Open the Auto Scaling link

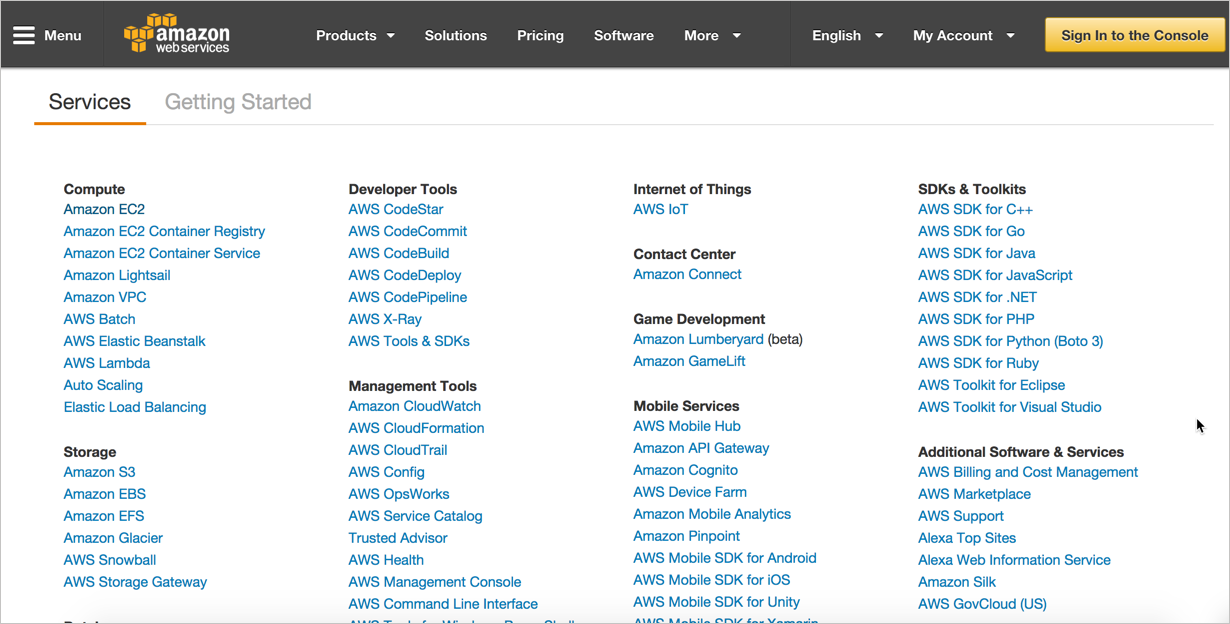coord(103,385)
